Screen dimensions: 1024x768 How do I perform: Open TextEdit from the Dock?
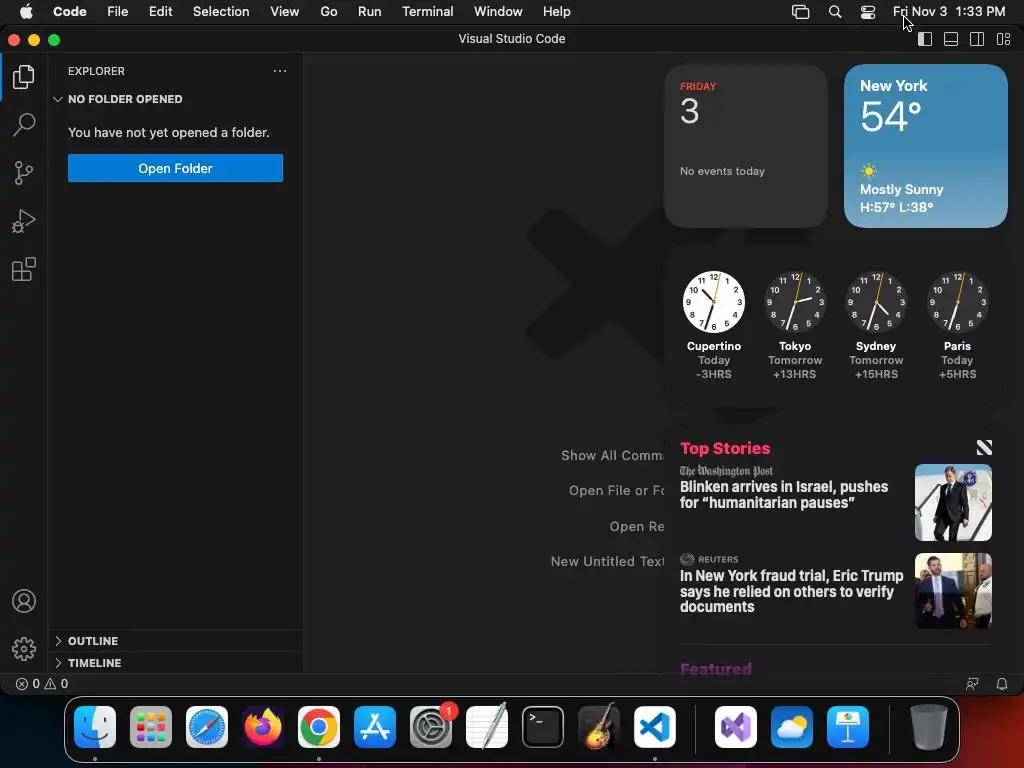487,727
